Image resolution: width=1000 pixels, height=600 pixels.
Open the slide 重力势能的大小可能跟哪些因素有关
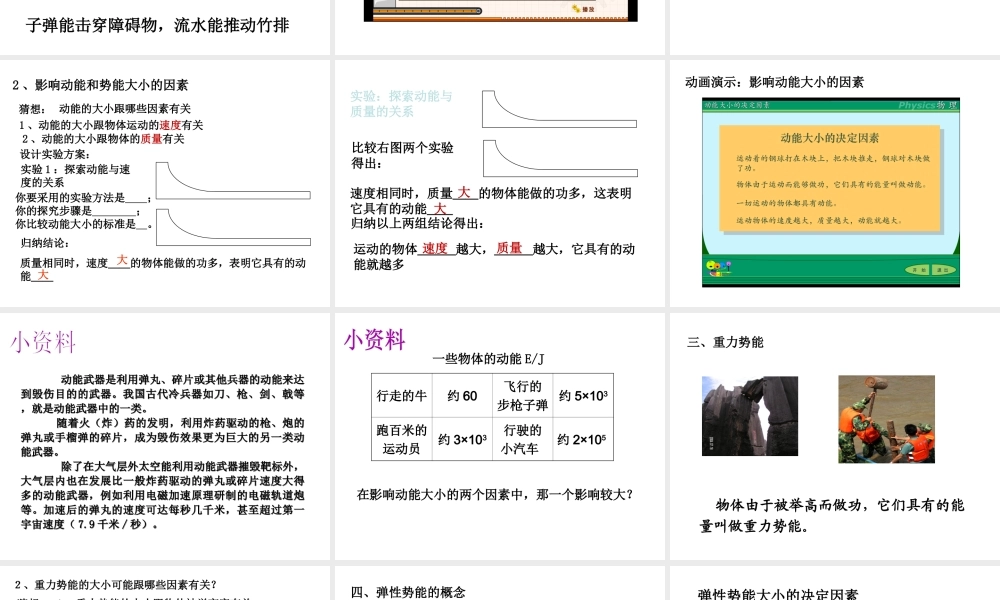(x=165, y=583)
